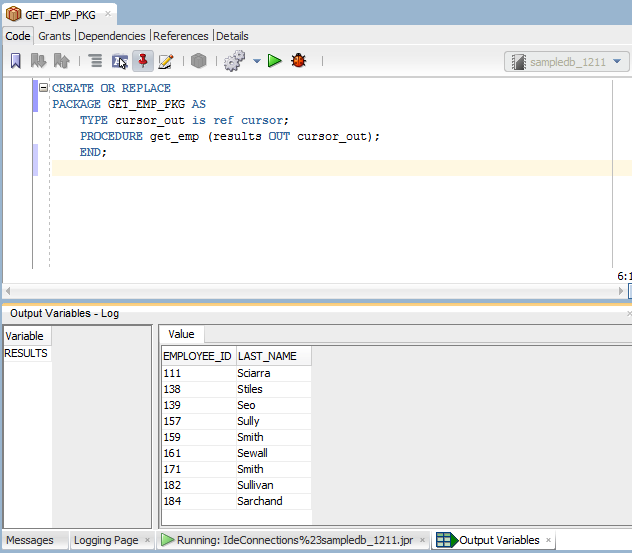The height and width of the screenshot is (553, 632).
Task: Select the Sewall last name cell
Action: click(x=273, y=453)
